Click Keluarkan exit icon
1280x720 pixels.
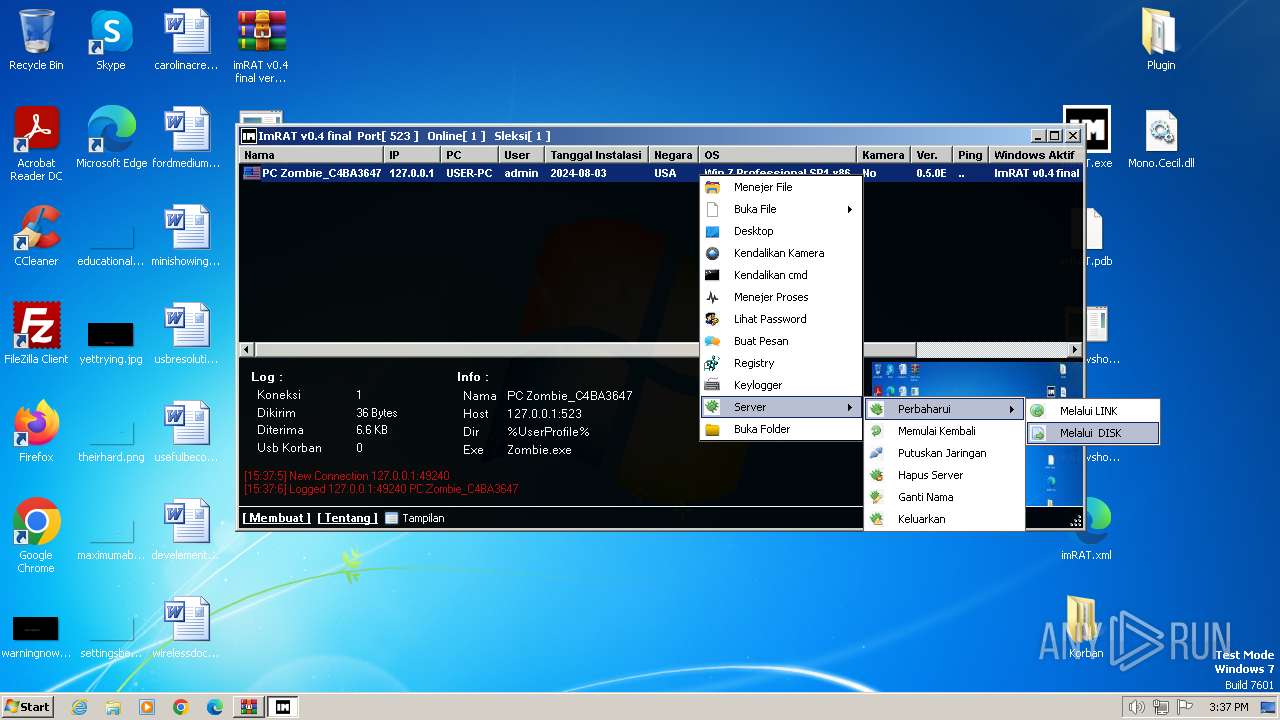[x=876, y=519]
